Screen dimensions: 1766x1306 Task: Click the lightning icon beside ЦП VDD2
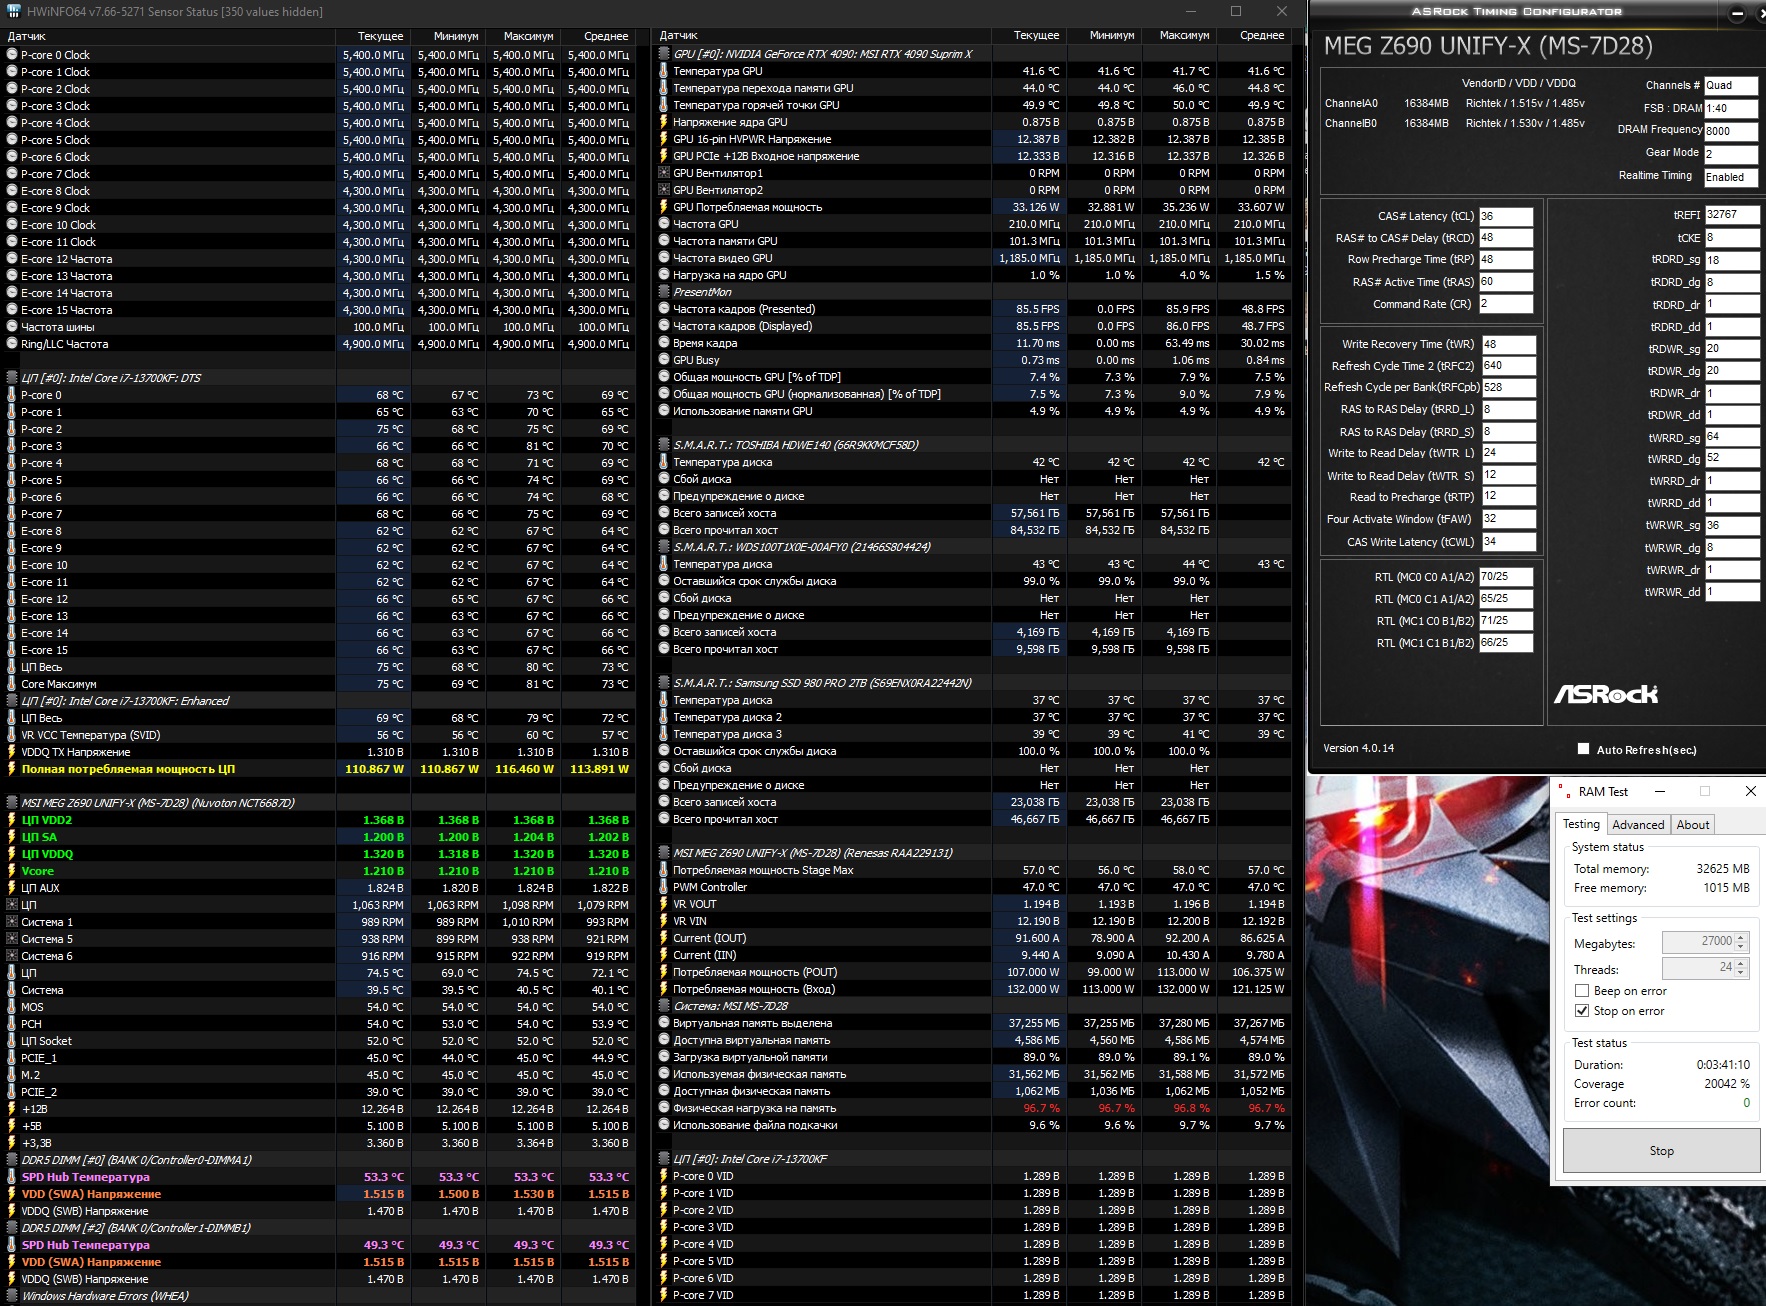[x=12, y=820]
